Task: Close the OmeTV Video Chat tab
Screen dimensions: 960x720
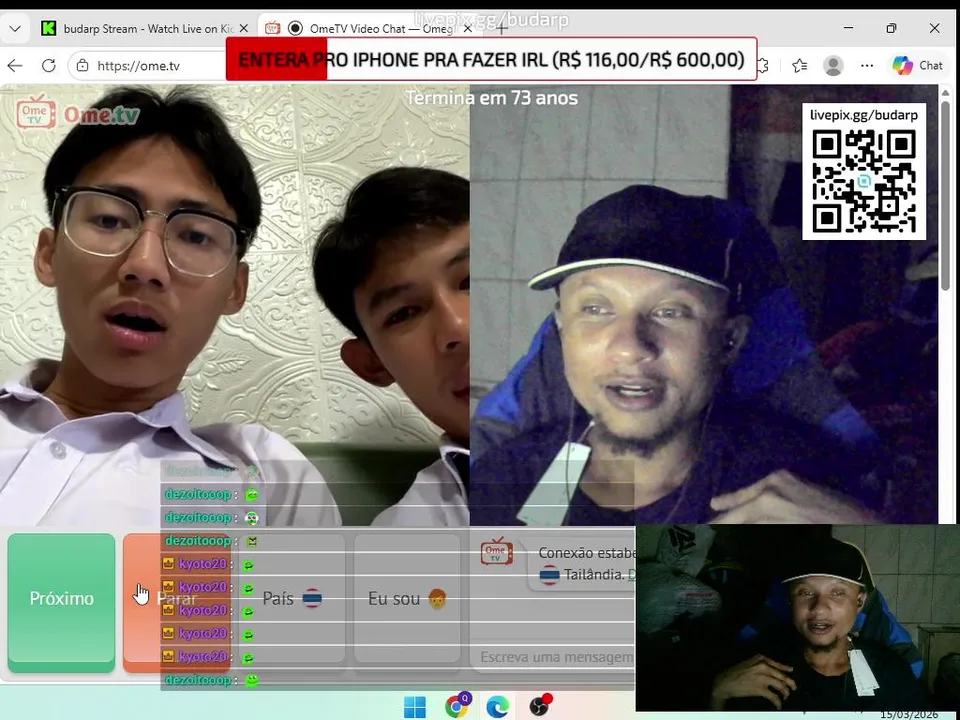Action: tap(468, 29)
